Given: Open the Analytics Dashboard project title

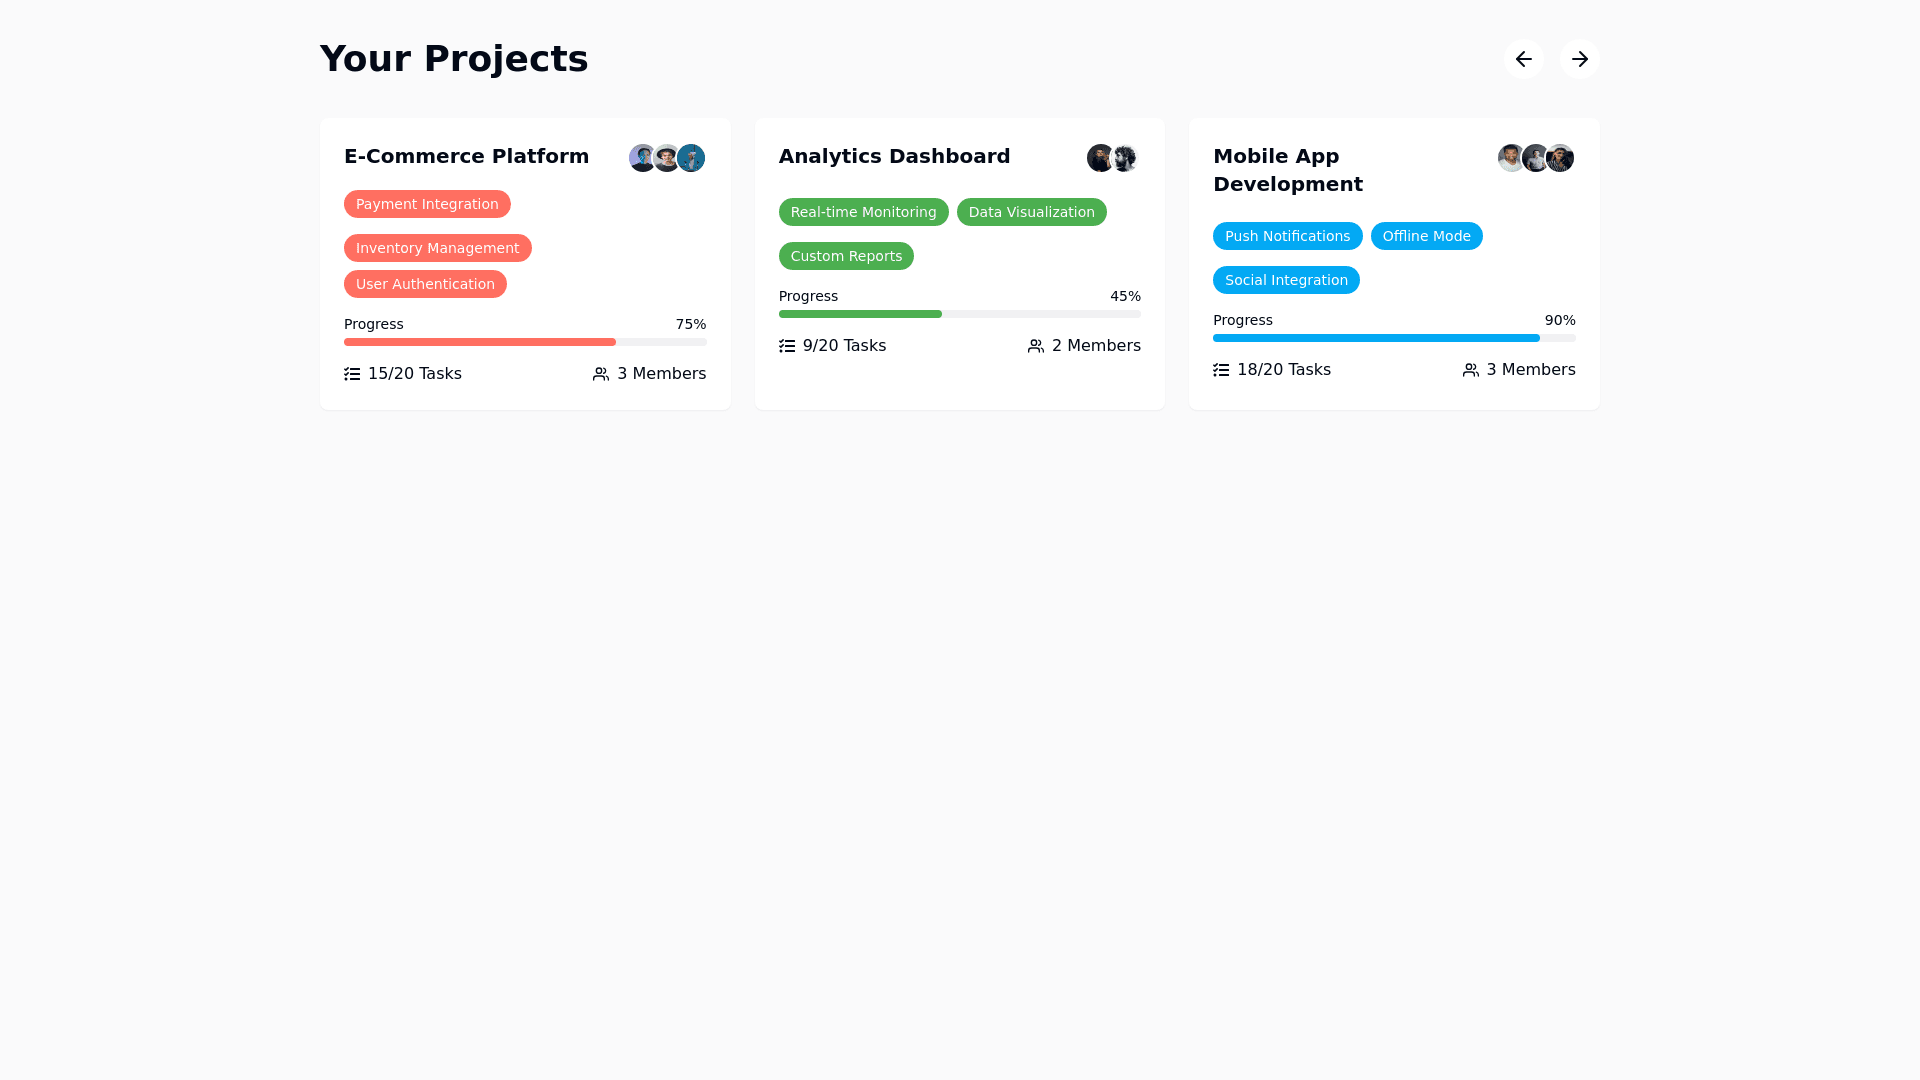Looking at the screenshot, I should [894, 156].
